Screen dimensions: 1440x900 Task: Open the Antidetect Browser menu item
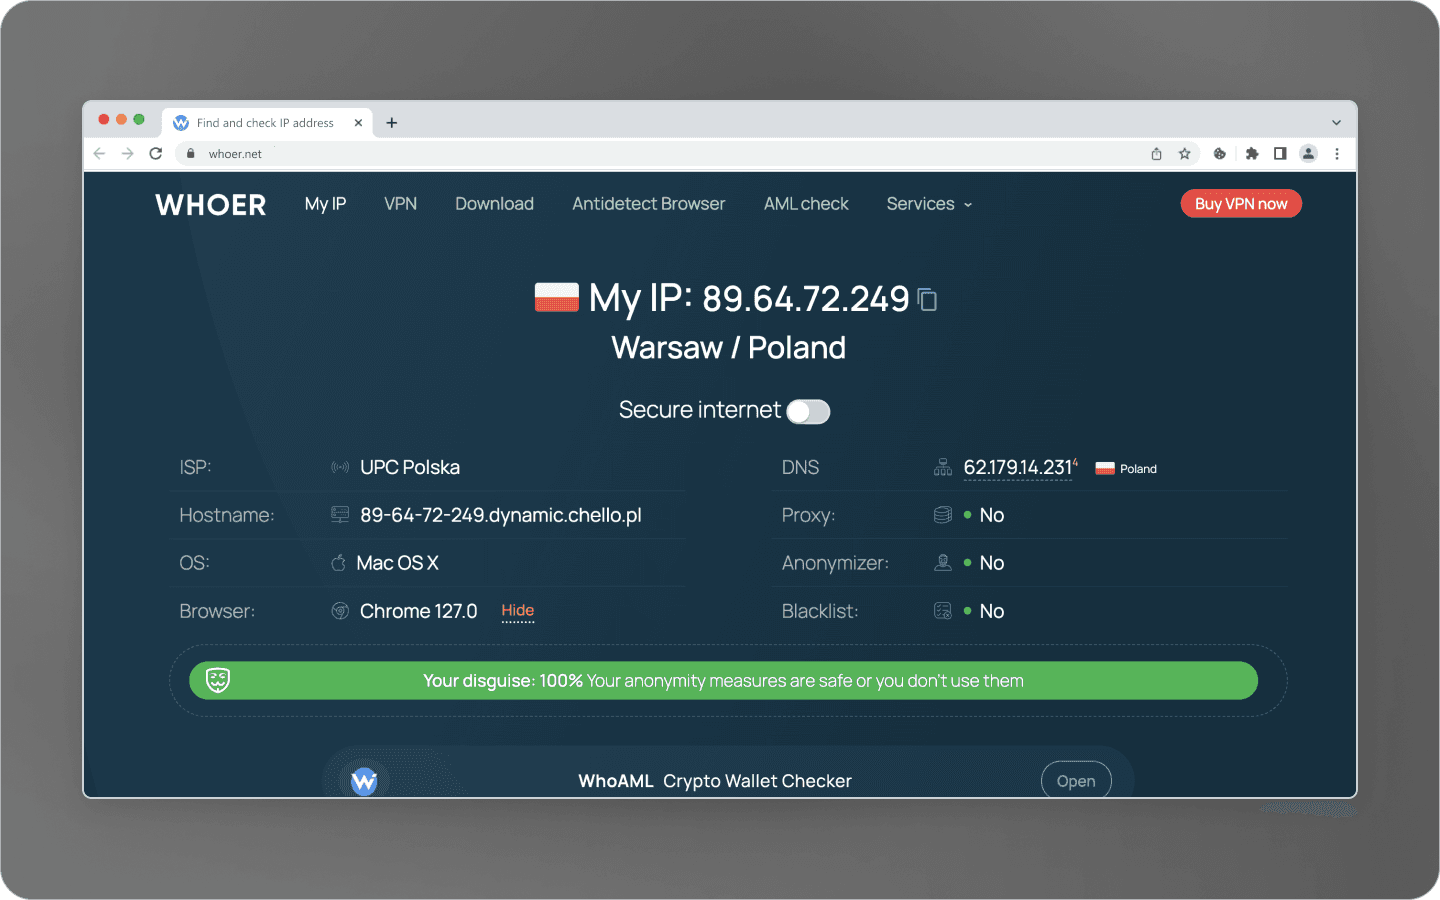649,204
